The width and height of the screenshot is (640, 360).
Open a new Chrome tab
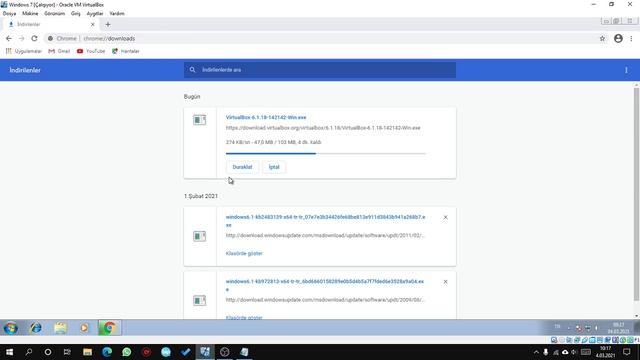coord(108,24)
